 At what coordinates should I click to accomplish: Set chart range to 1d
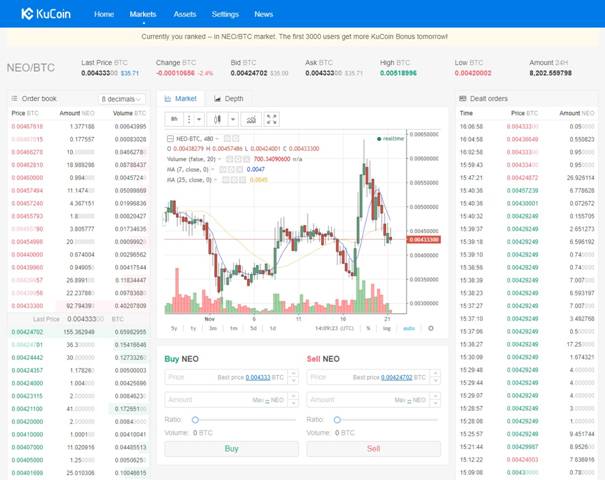click(272, 328)
